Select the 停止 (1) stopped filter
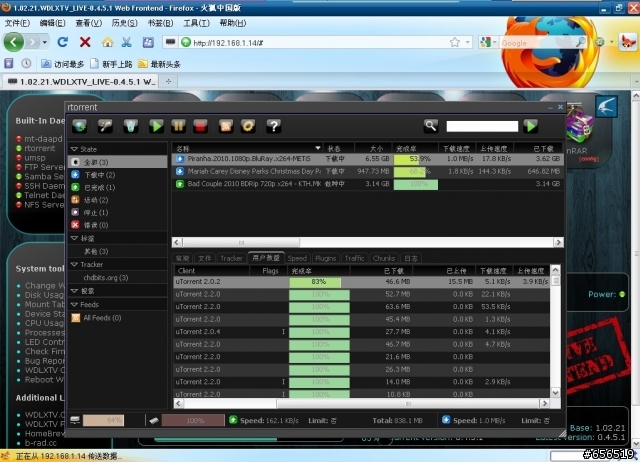Screen dimensions: 640x462 coord(118,213)
